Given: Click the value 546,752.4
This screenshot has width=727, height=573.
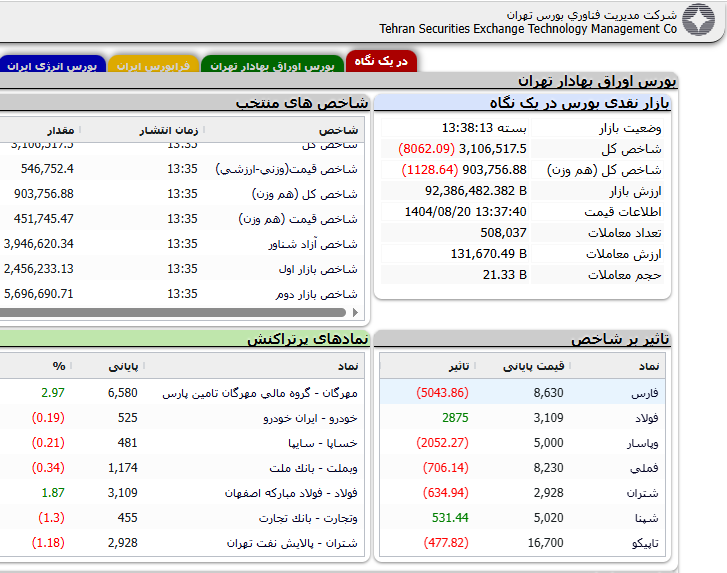Looking at the screenshot, I should click(x=47, y=169).
